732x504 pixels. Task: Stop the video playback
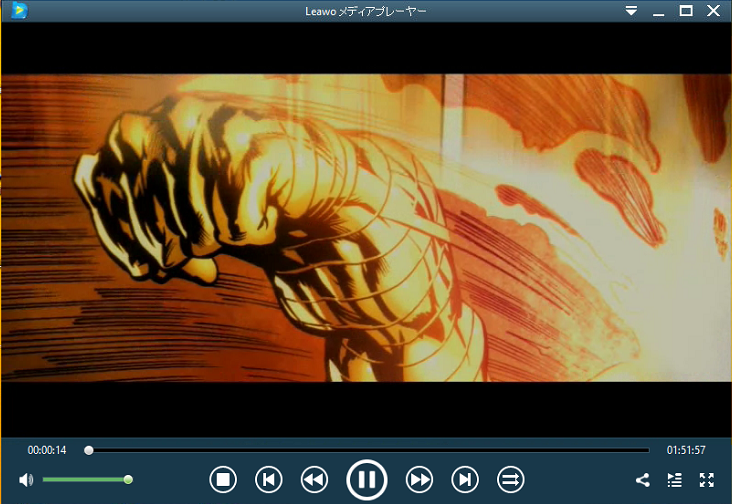[x=223, y=479]
